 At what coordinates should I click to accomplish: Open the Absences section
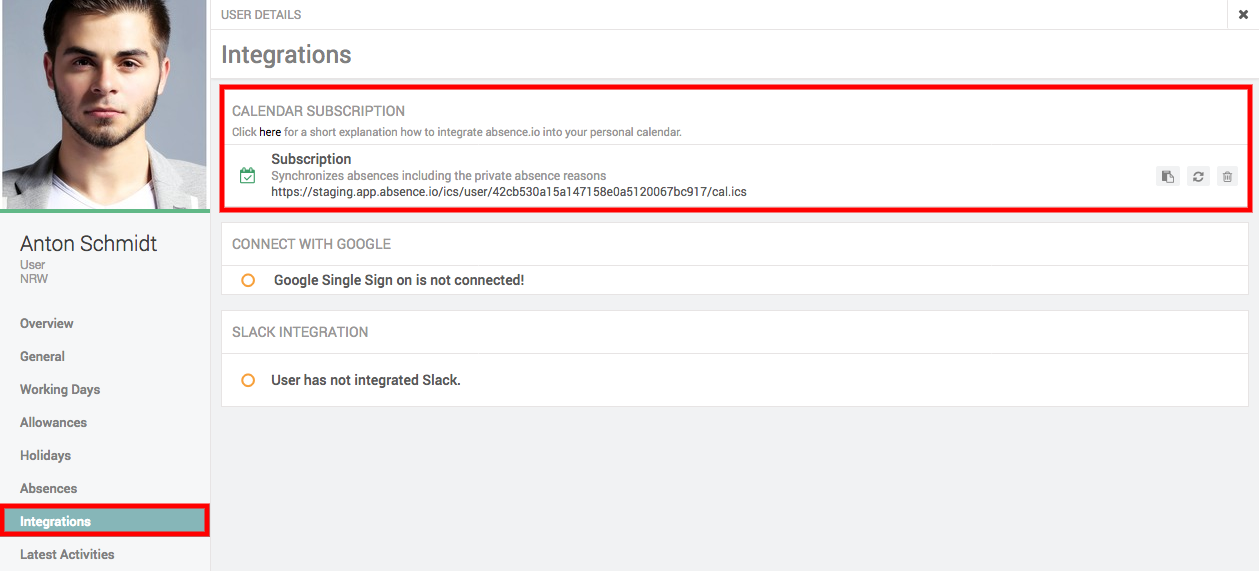(x=48, y=489)
